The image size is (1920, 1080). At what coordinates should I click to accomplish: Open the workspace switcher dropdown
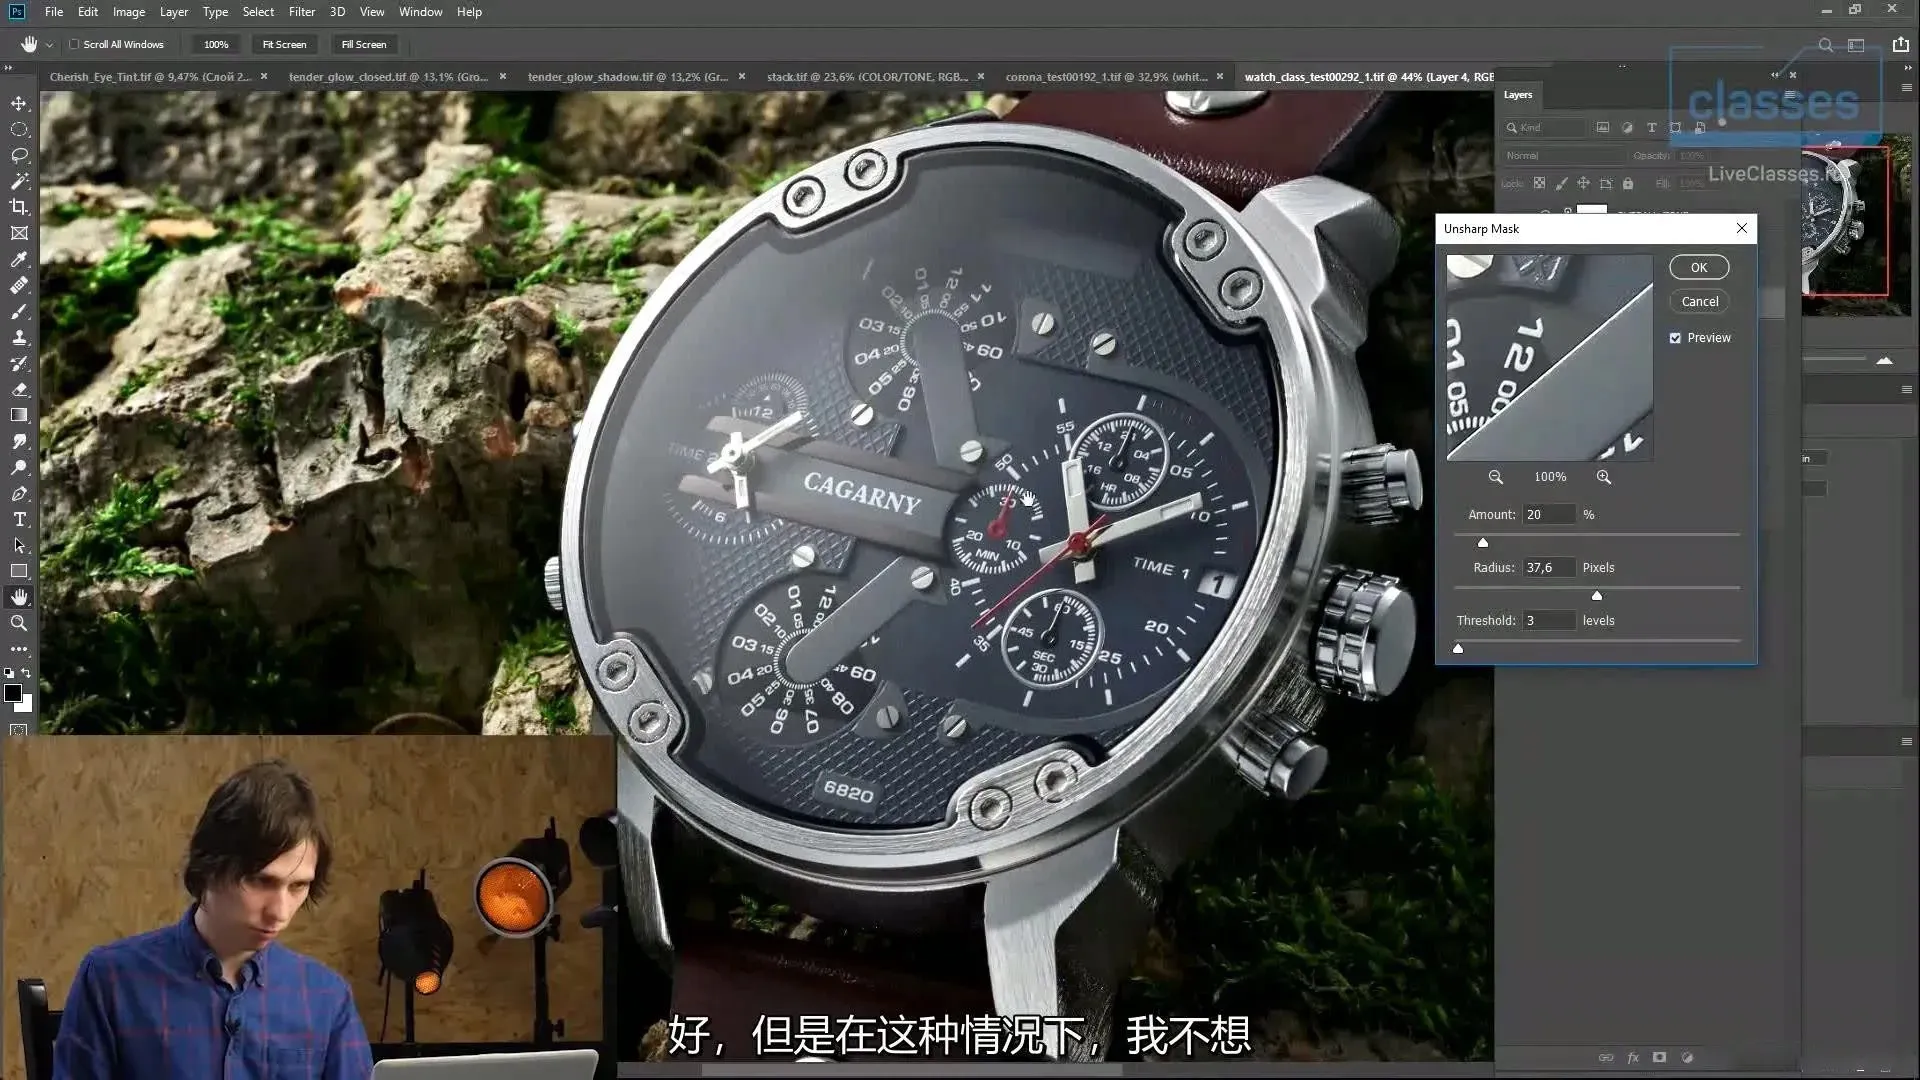click(1856, 45)
